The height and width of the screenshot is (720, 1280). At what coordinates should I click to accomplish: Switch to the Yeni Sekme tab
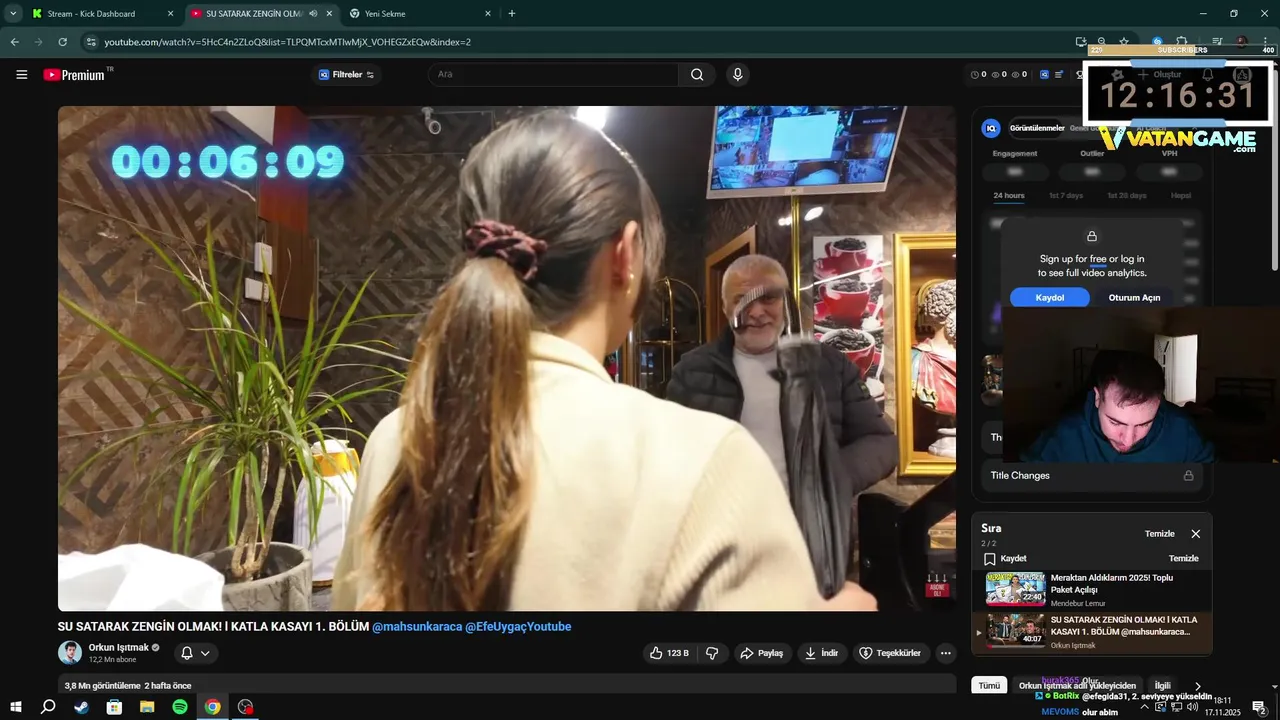pyautogui.click(x=420, y=14)
